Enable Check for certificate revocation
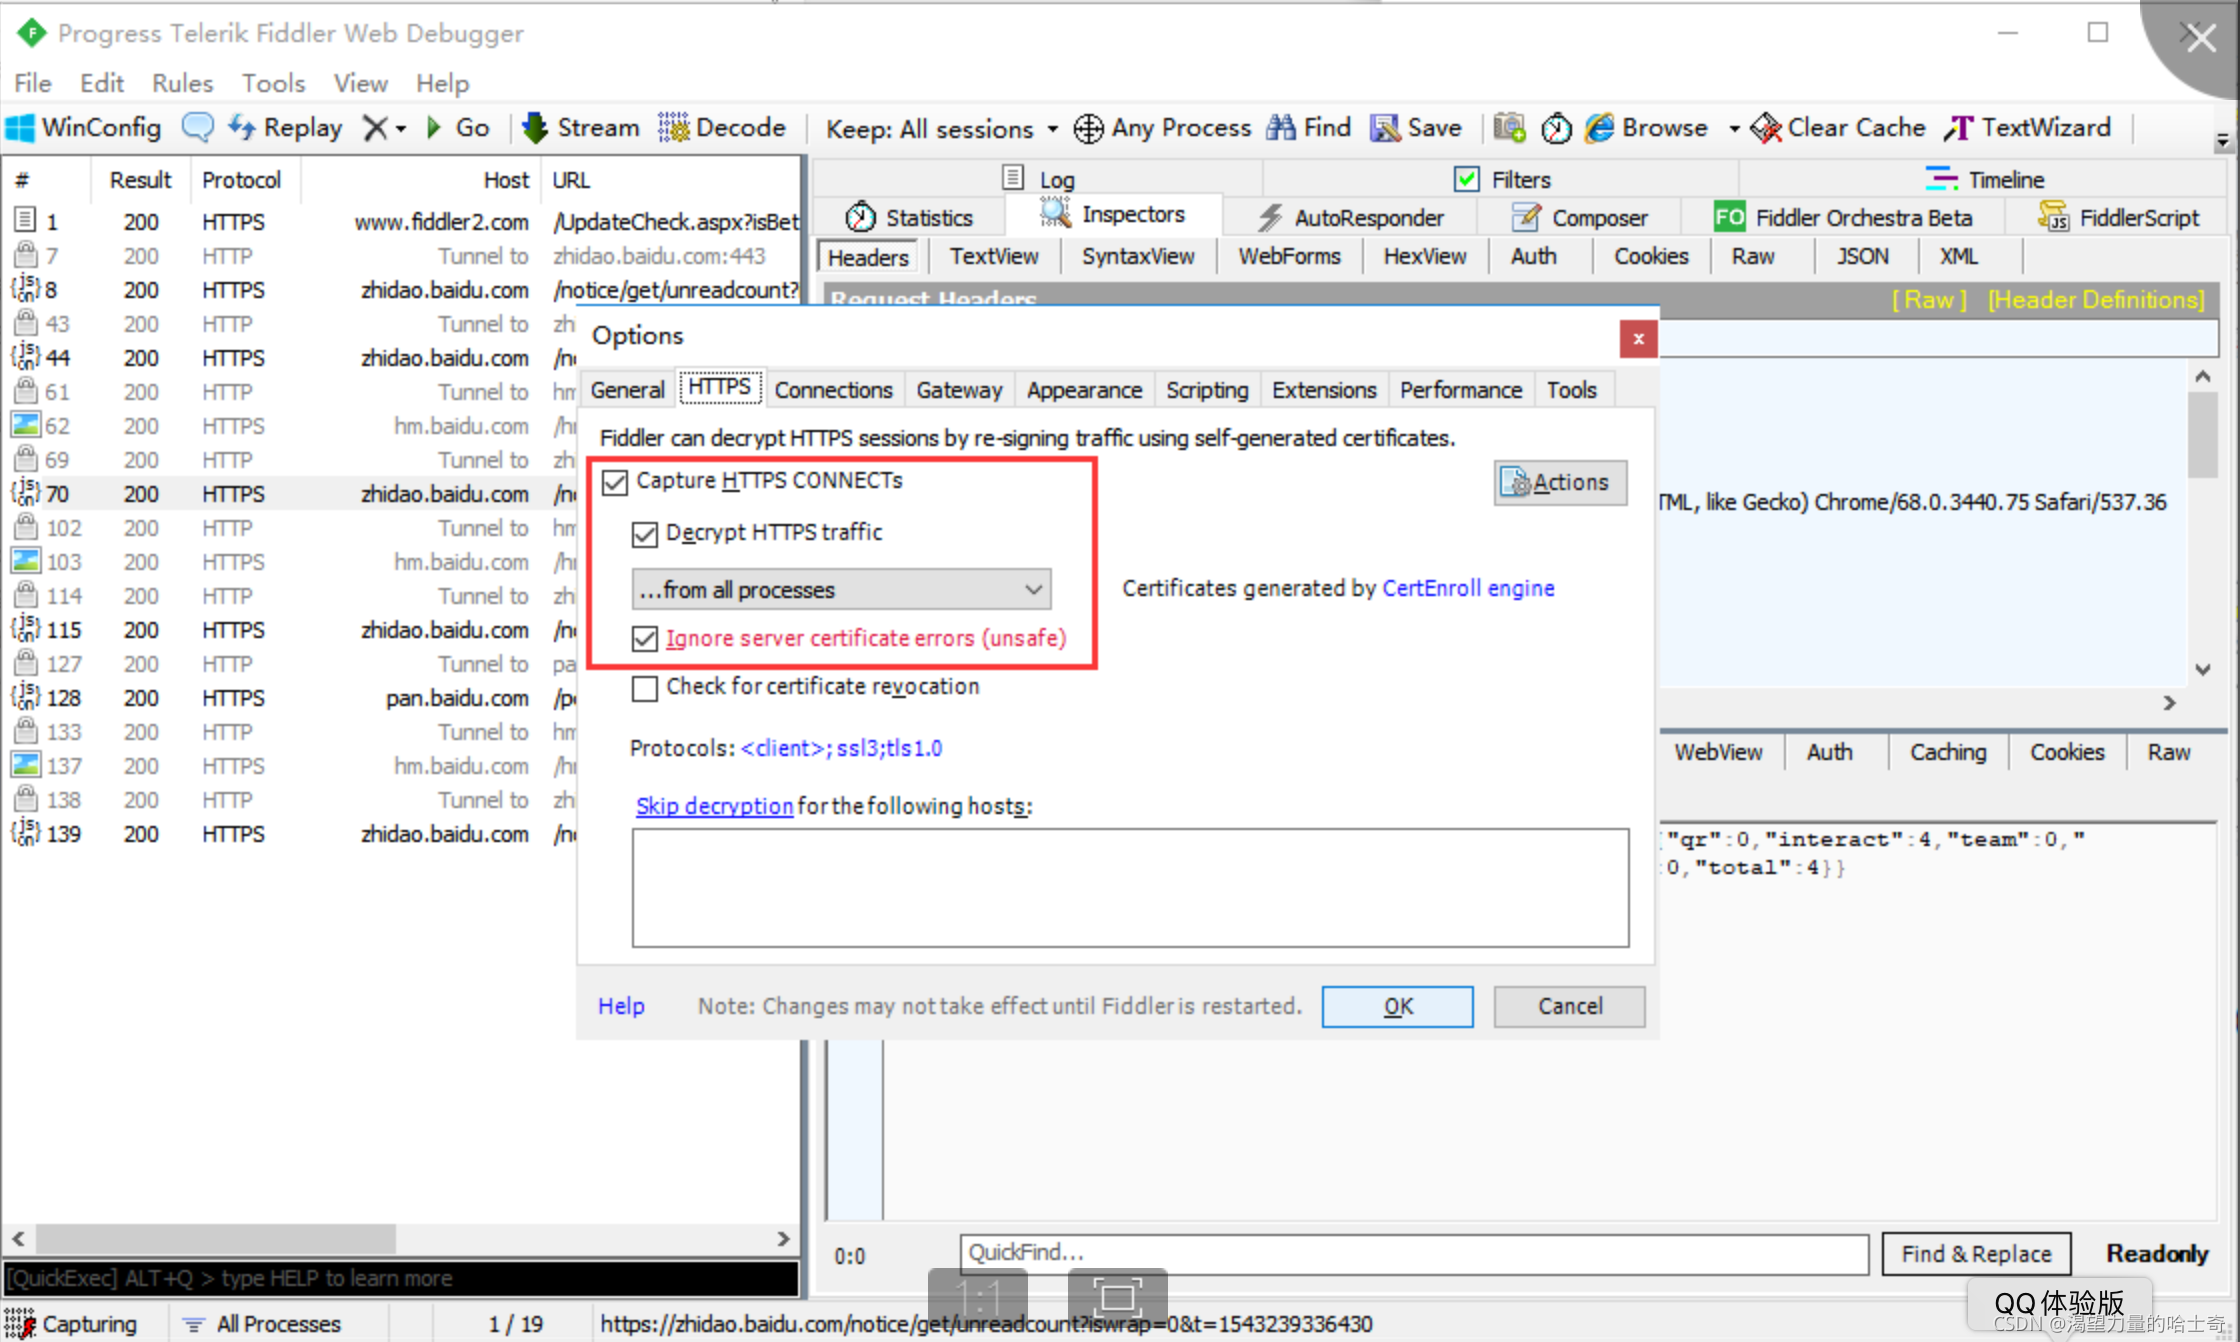The height and width of the screenshot is (1342, 2240). coord(645,688)
